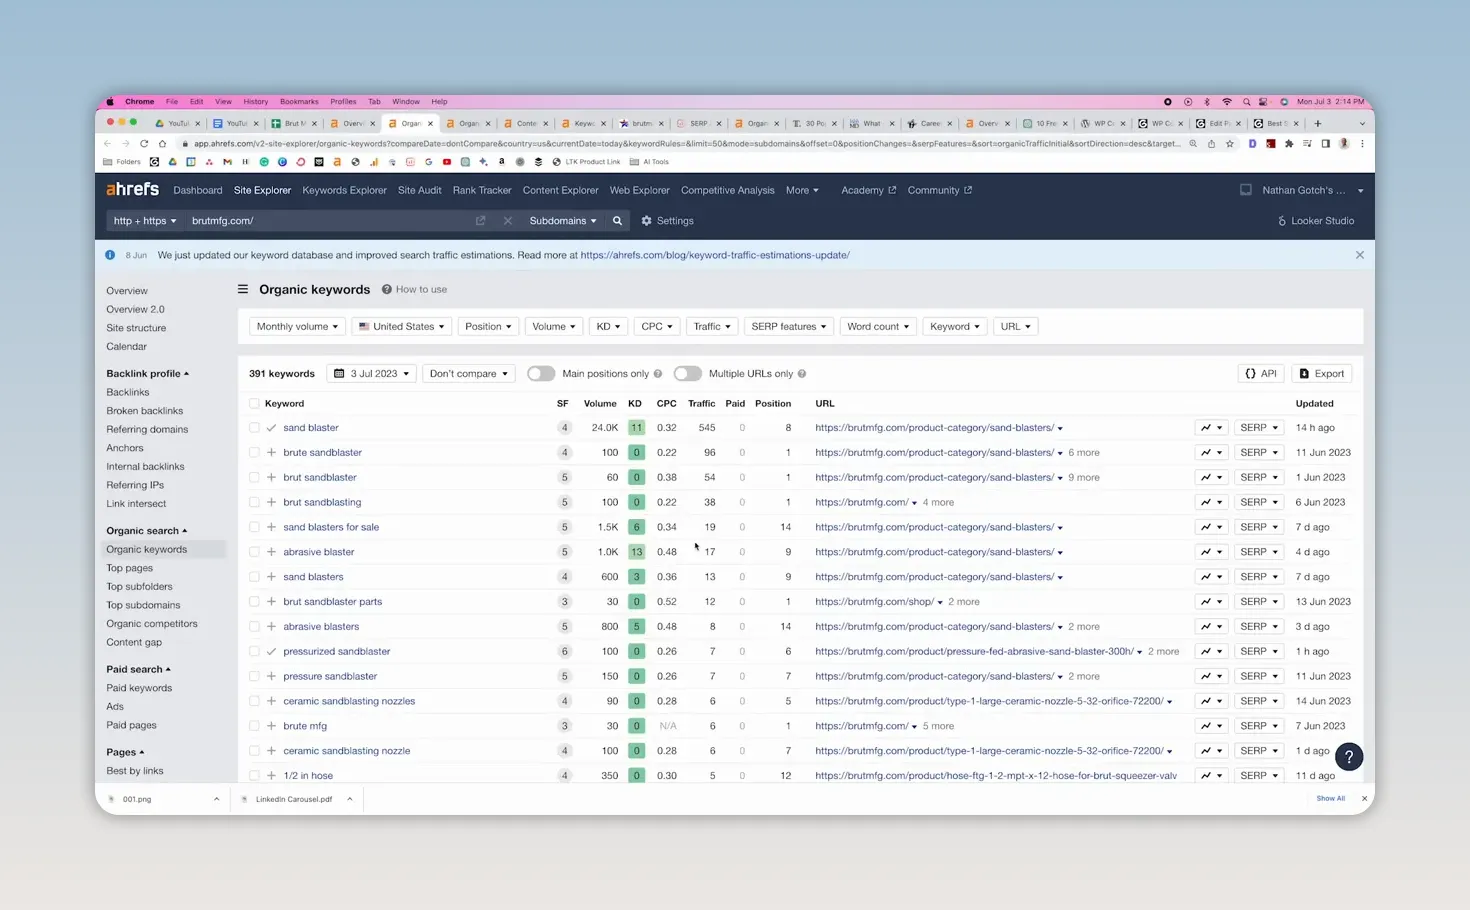1470x910 pixels.
Task: Open the API button
Action: (x=1261, y=374)
